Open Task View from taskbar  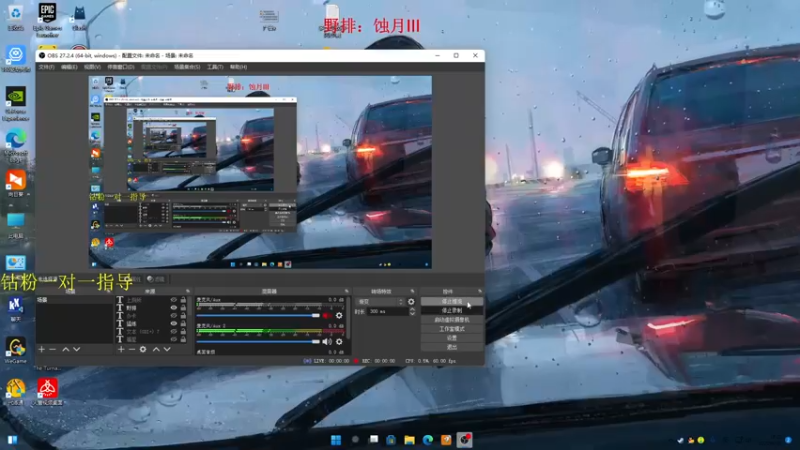pos(373,440)
